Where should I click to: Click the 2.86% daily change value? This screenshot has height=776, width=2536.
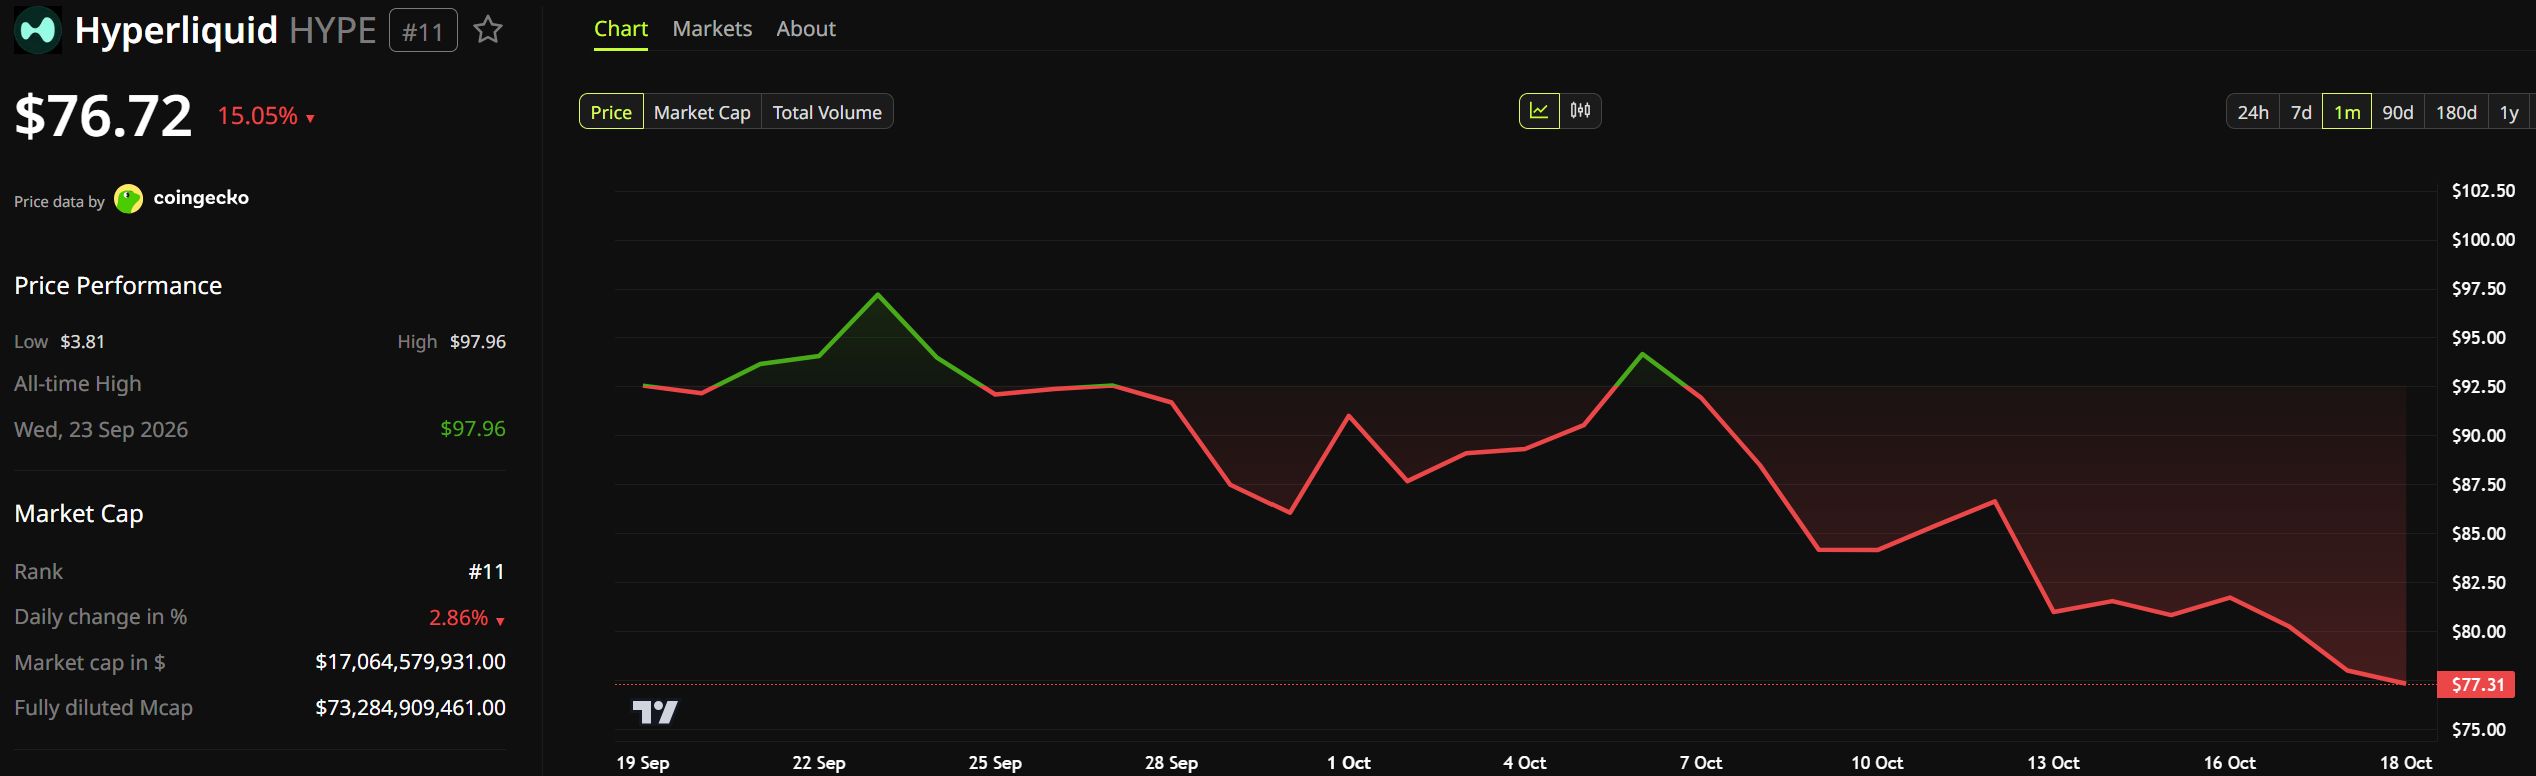pos(459,618)
